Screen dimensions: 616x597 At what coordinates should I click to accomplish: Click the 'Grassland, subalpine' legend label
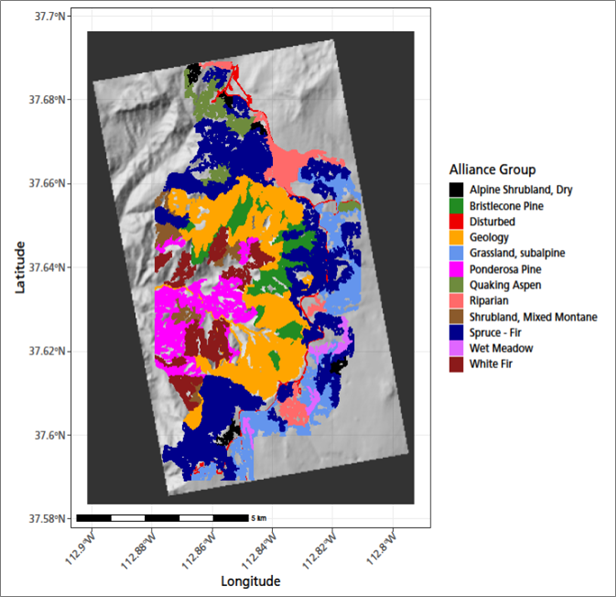pyautogui.click(x=517, y=253)
